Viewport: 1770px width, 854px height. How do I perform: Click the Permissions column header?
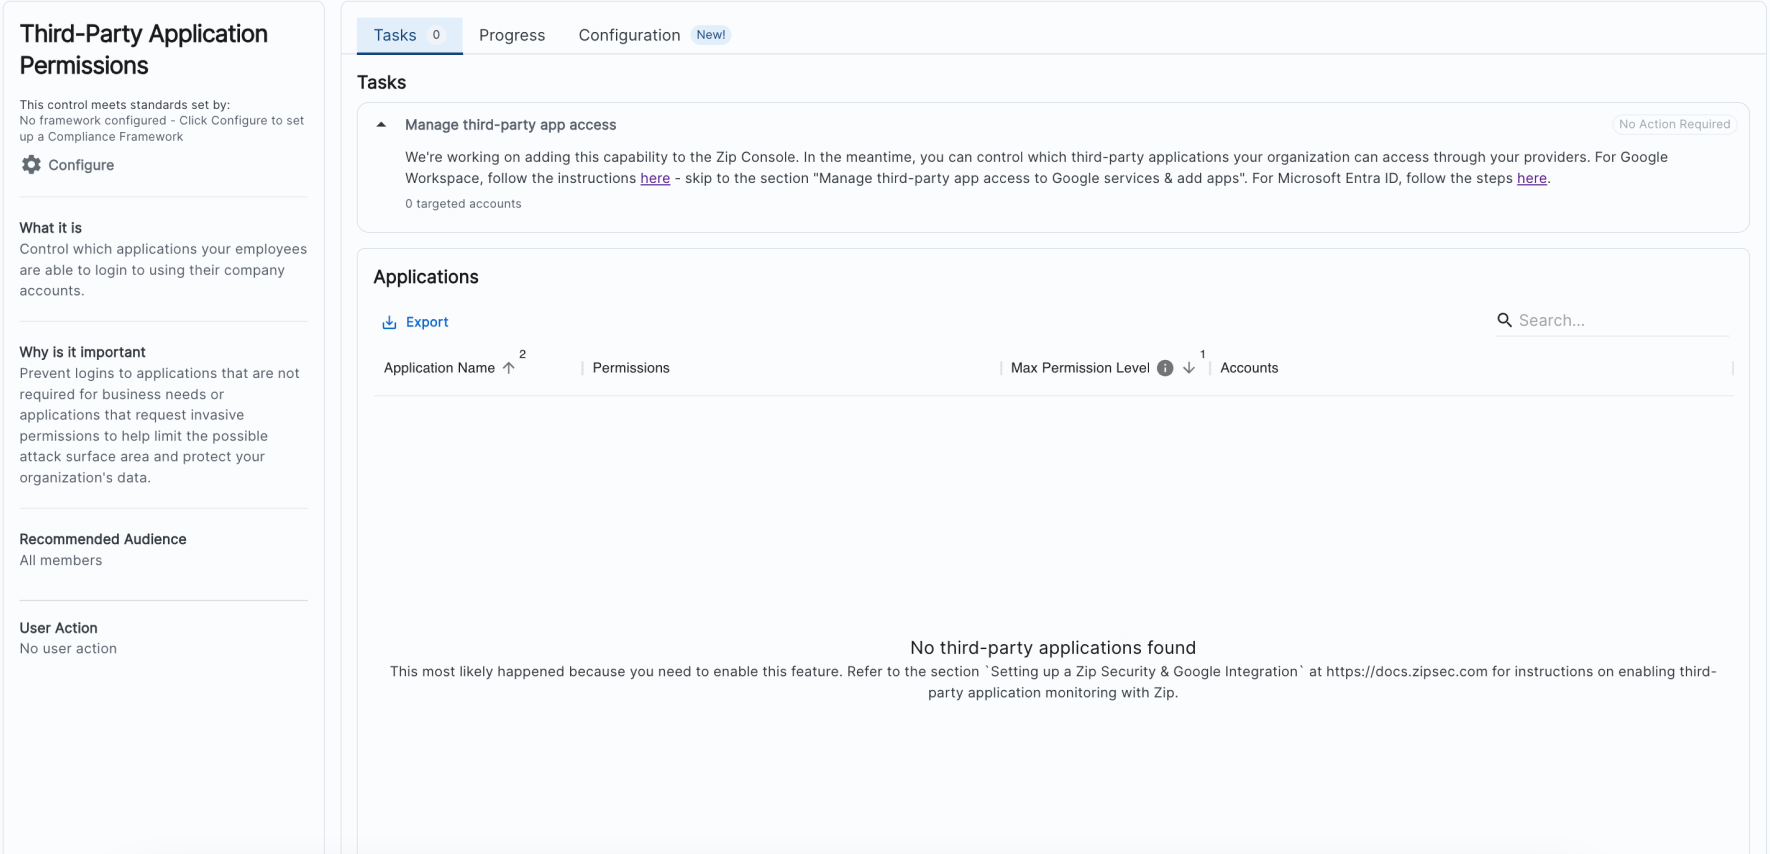pos(631,368)
